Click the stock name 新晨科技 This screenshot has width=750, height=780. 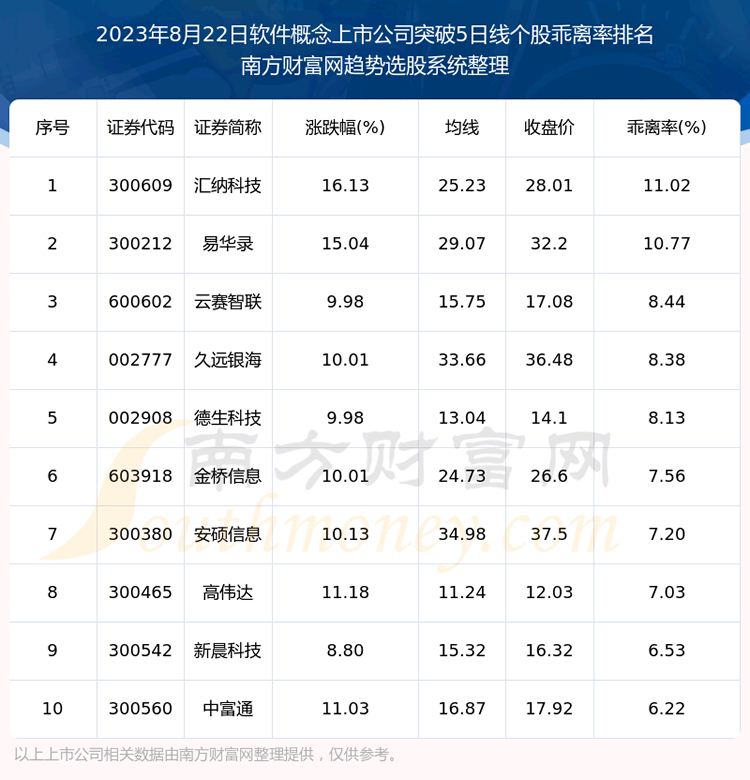(x=228, y=650)
